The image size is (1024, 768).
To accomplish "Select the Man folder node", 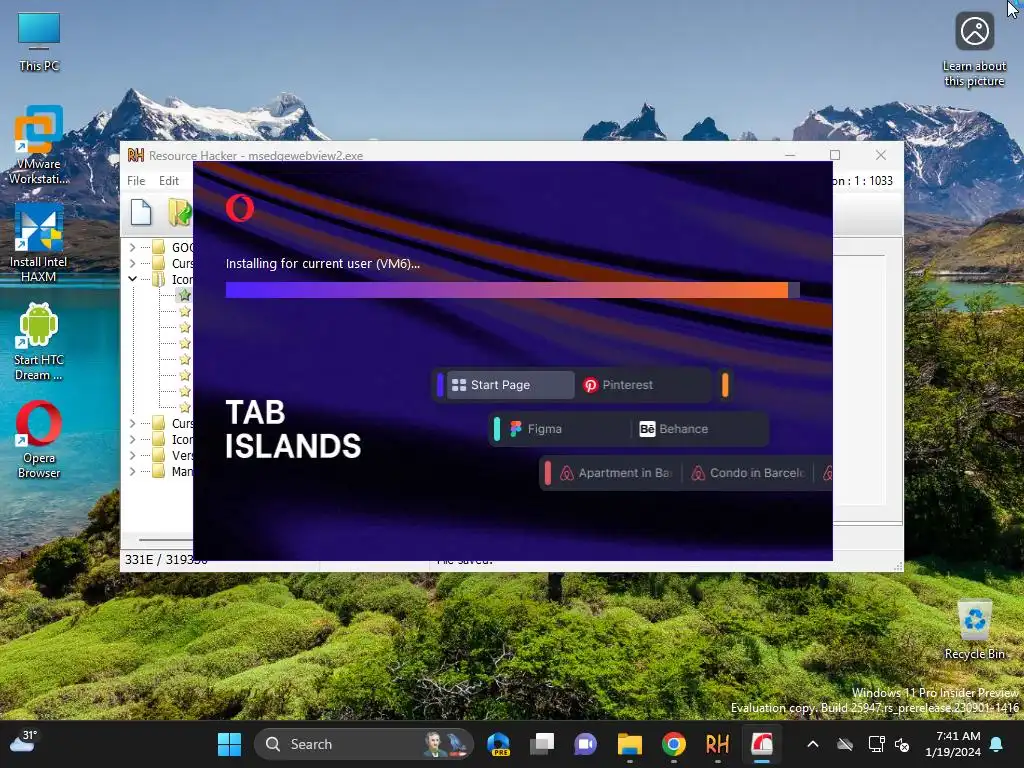I will coord(182,471).
